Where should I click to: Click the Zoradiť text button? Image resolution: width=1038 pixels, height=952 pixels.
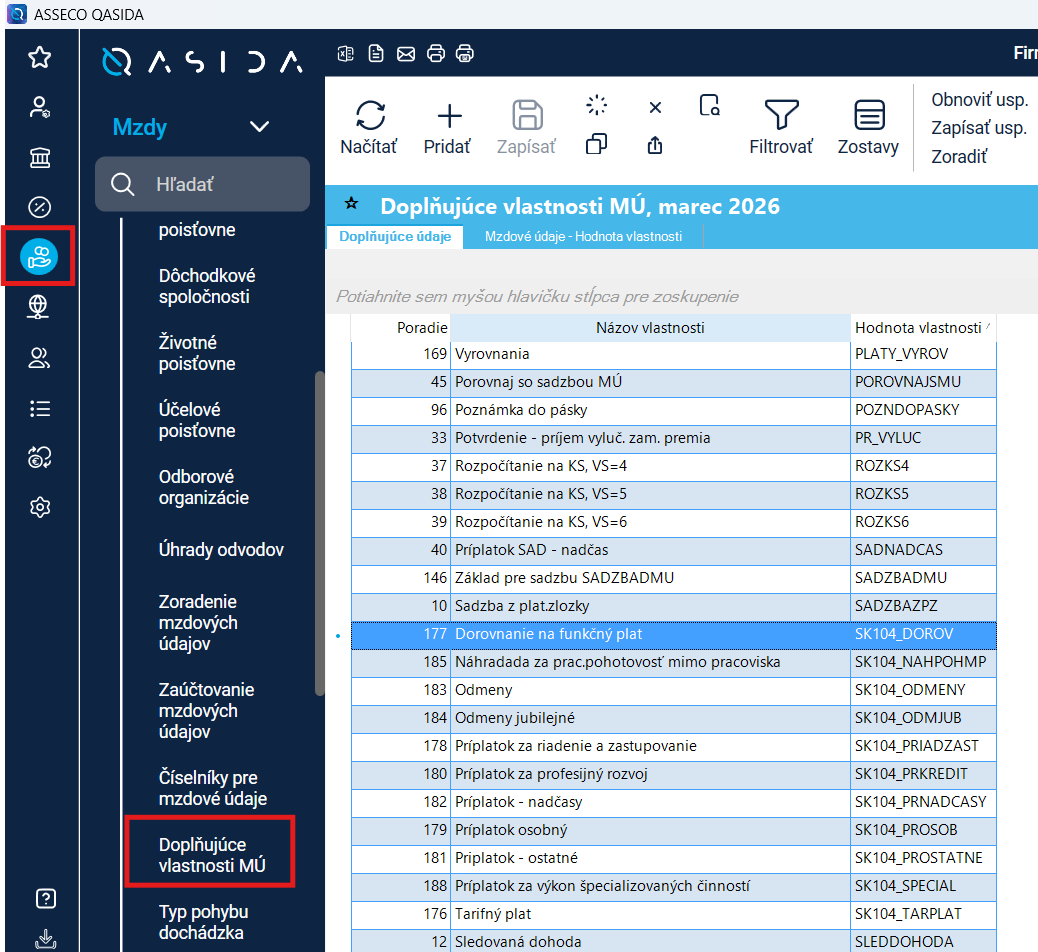(x=959, y=157)
